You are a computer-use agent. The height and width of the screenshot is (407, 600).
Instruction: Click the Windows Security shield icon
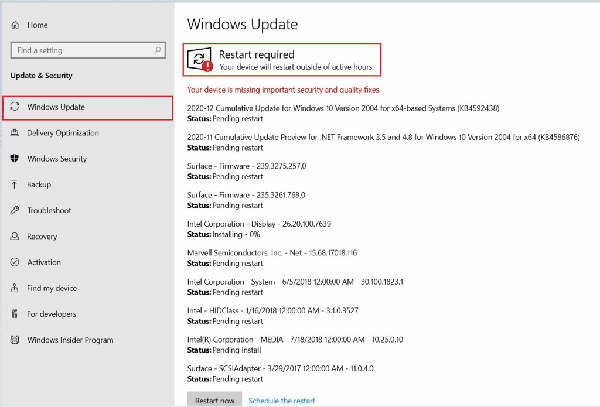[14, 158]
